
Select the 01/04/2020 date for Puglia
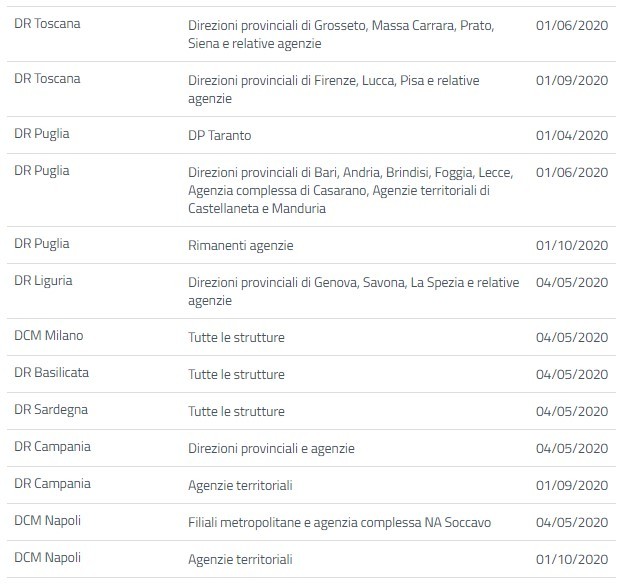coord(572,135)
